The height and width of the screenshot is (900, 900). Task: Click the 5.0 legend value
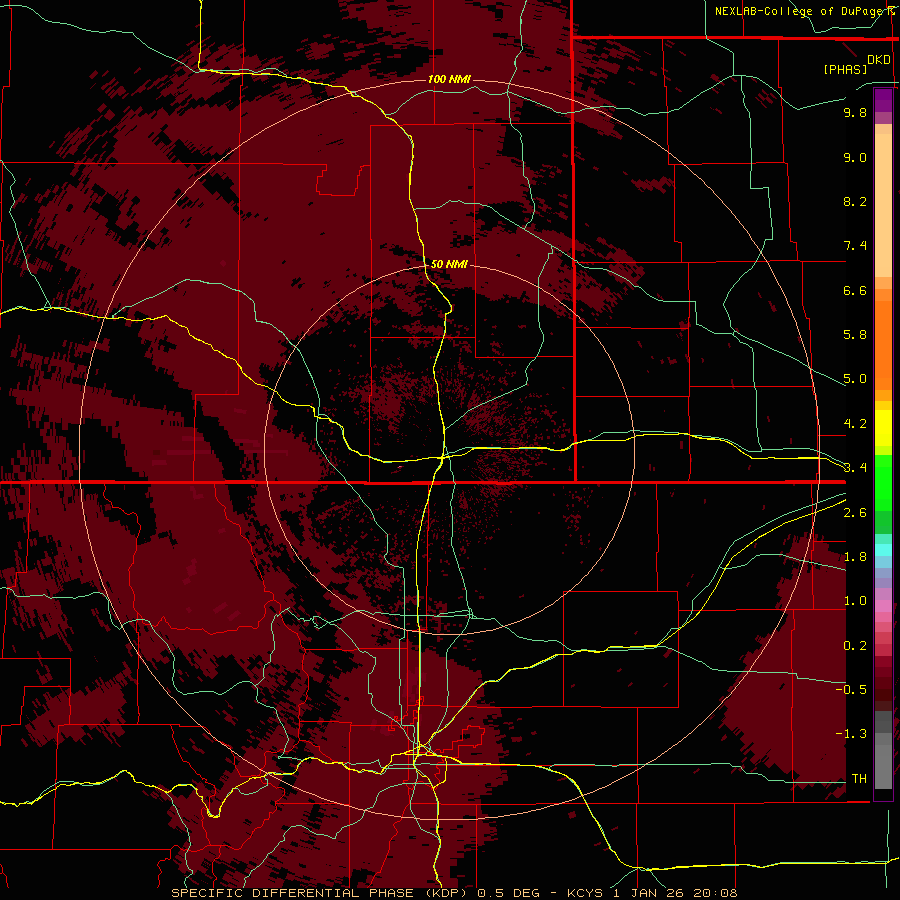[x=855, y=379]
